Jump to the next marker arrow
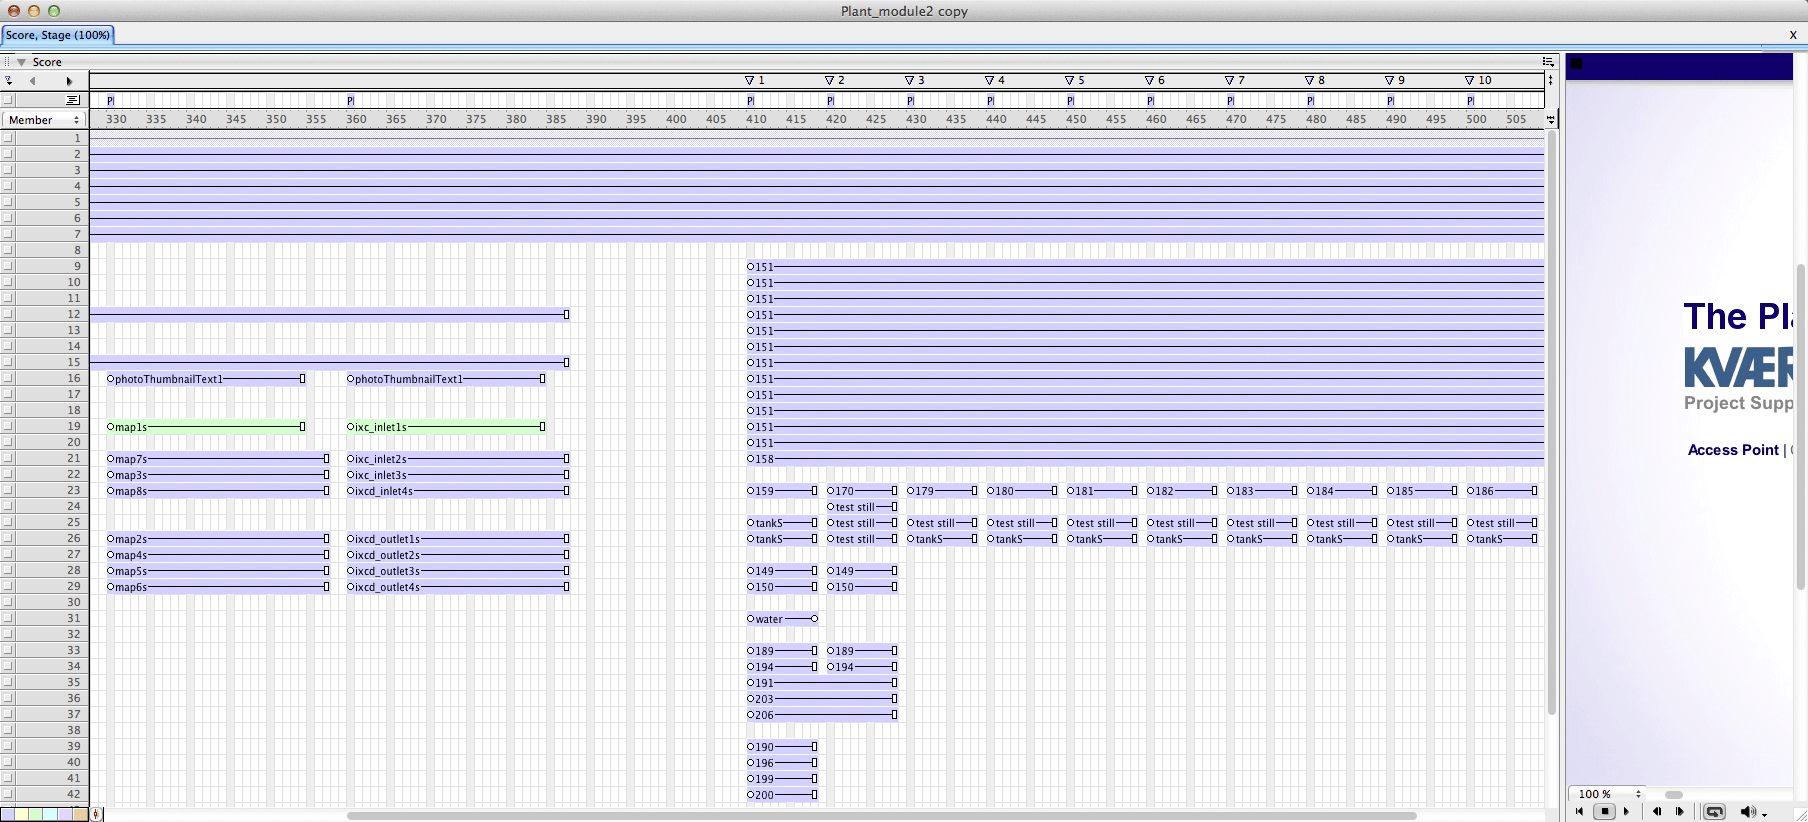Screen dimensions: 1808x822 [x=69, y=81]
